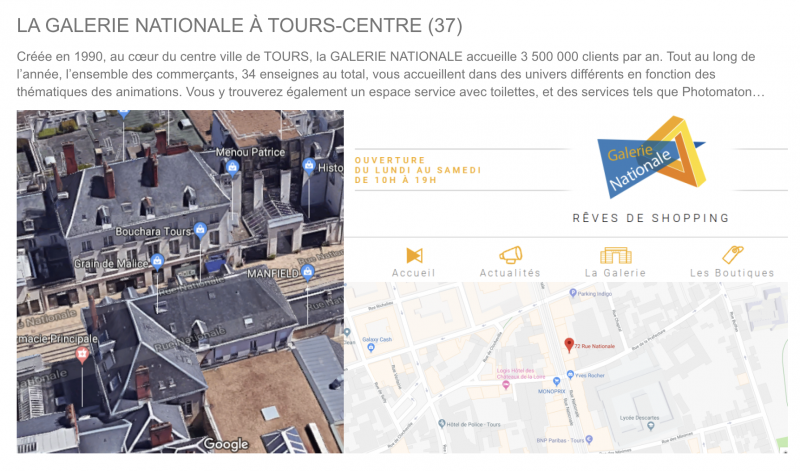The height and width of the screenshot is (471, 800).
Task: Select the red 72 Rue Nationale pin
Action: tap(569, 345)
